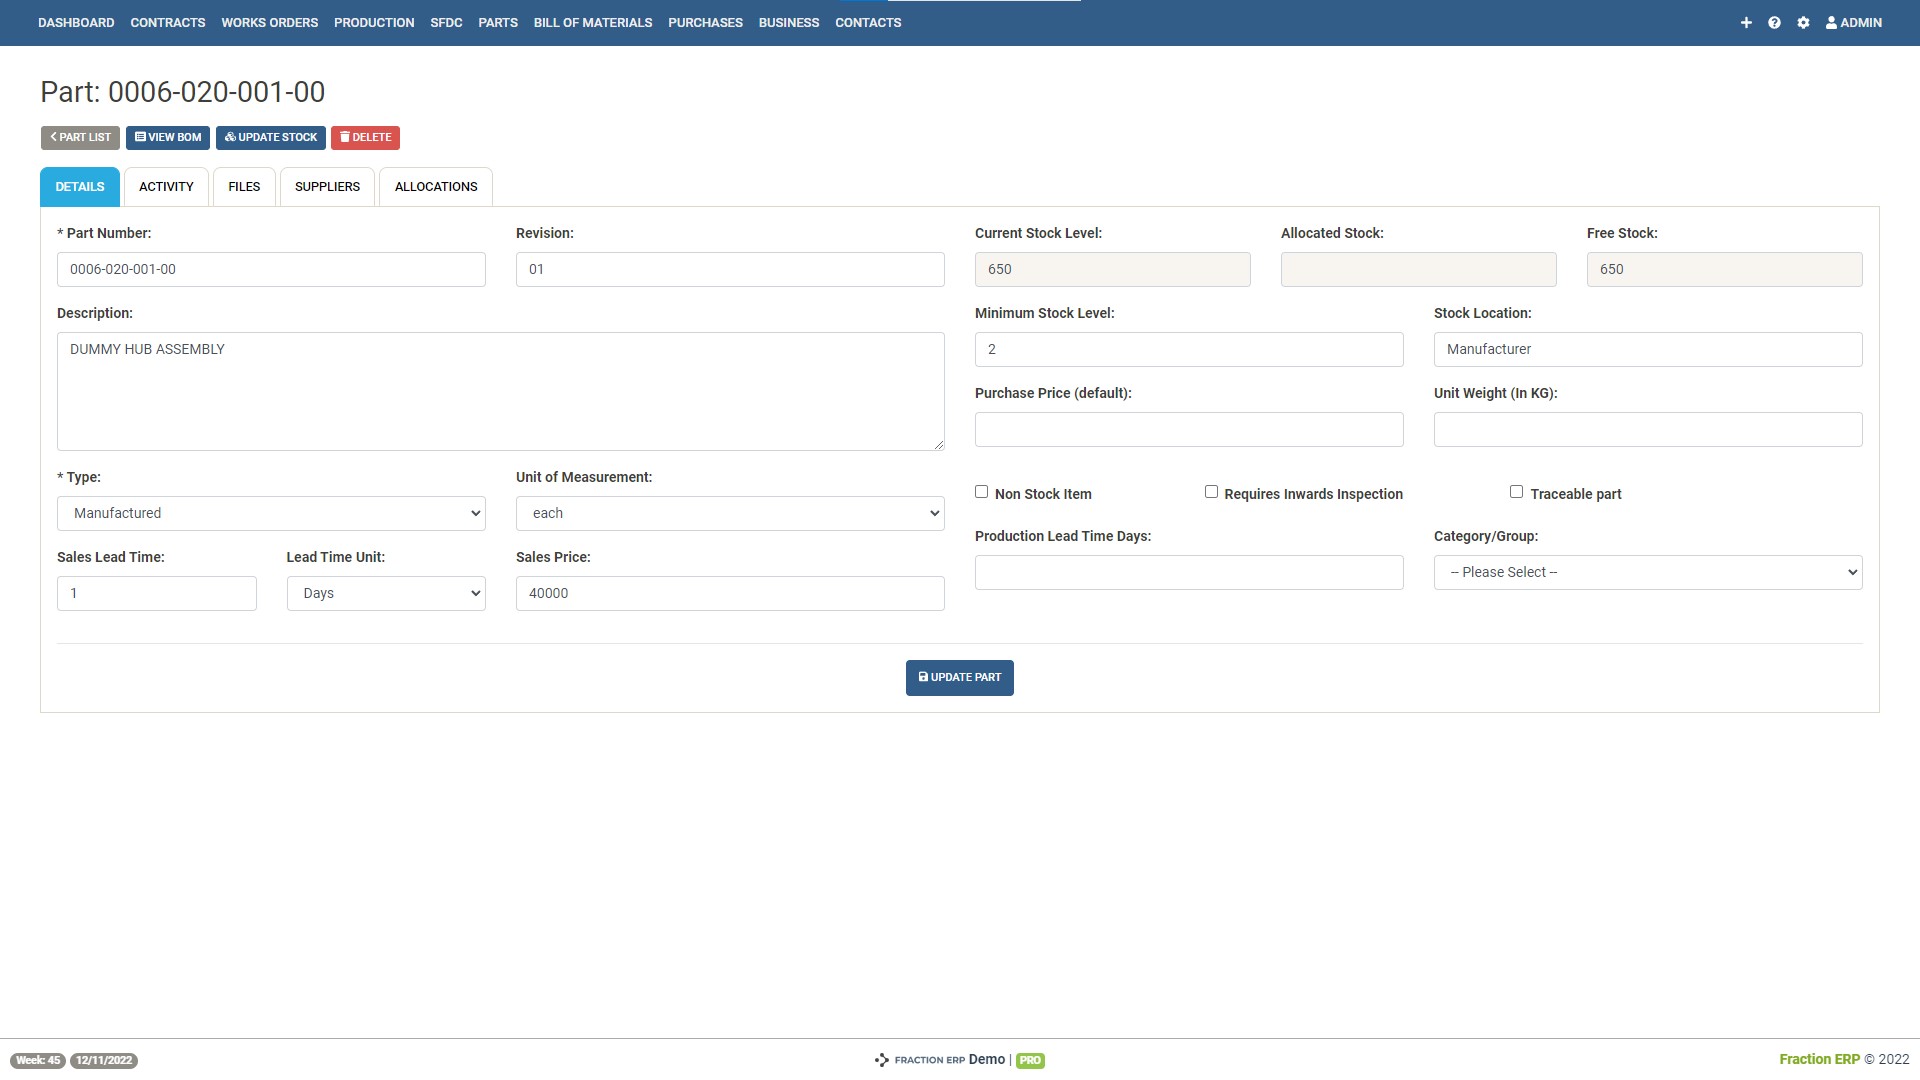1920x1080 pixels.
Task: Switch to the Suppliers tab
Action: point(327,186)
